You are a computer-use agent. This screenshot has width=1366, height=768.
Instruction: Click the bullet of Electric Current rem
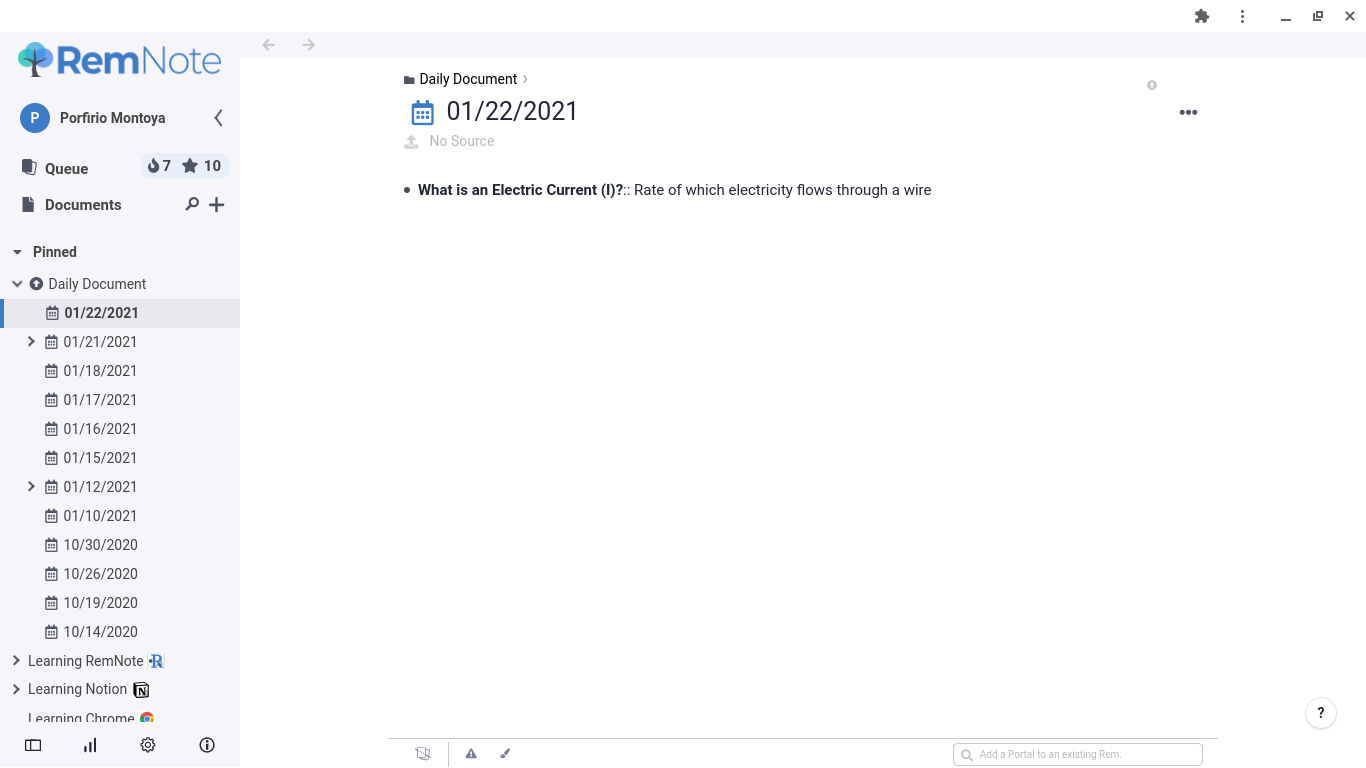[x=407, y=190]
